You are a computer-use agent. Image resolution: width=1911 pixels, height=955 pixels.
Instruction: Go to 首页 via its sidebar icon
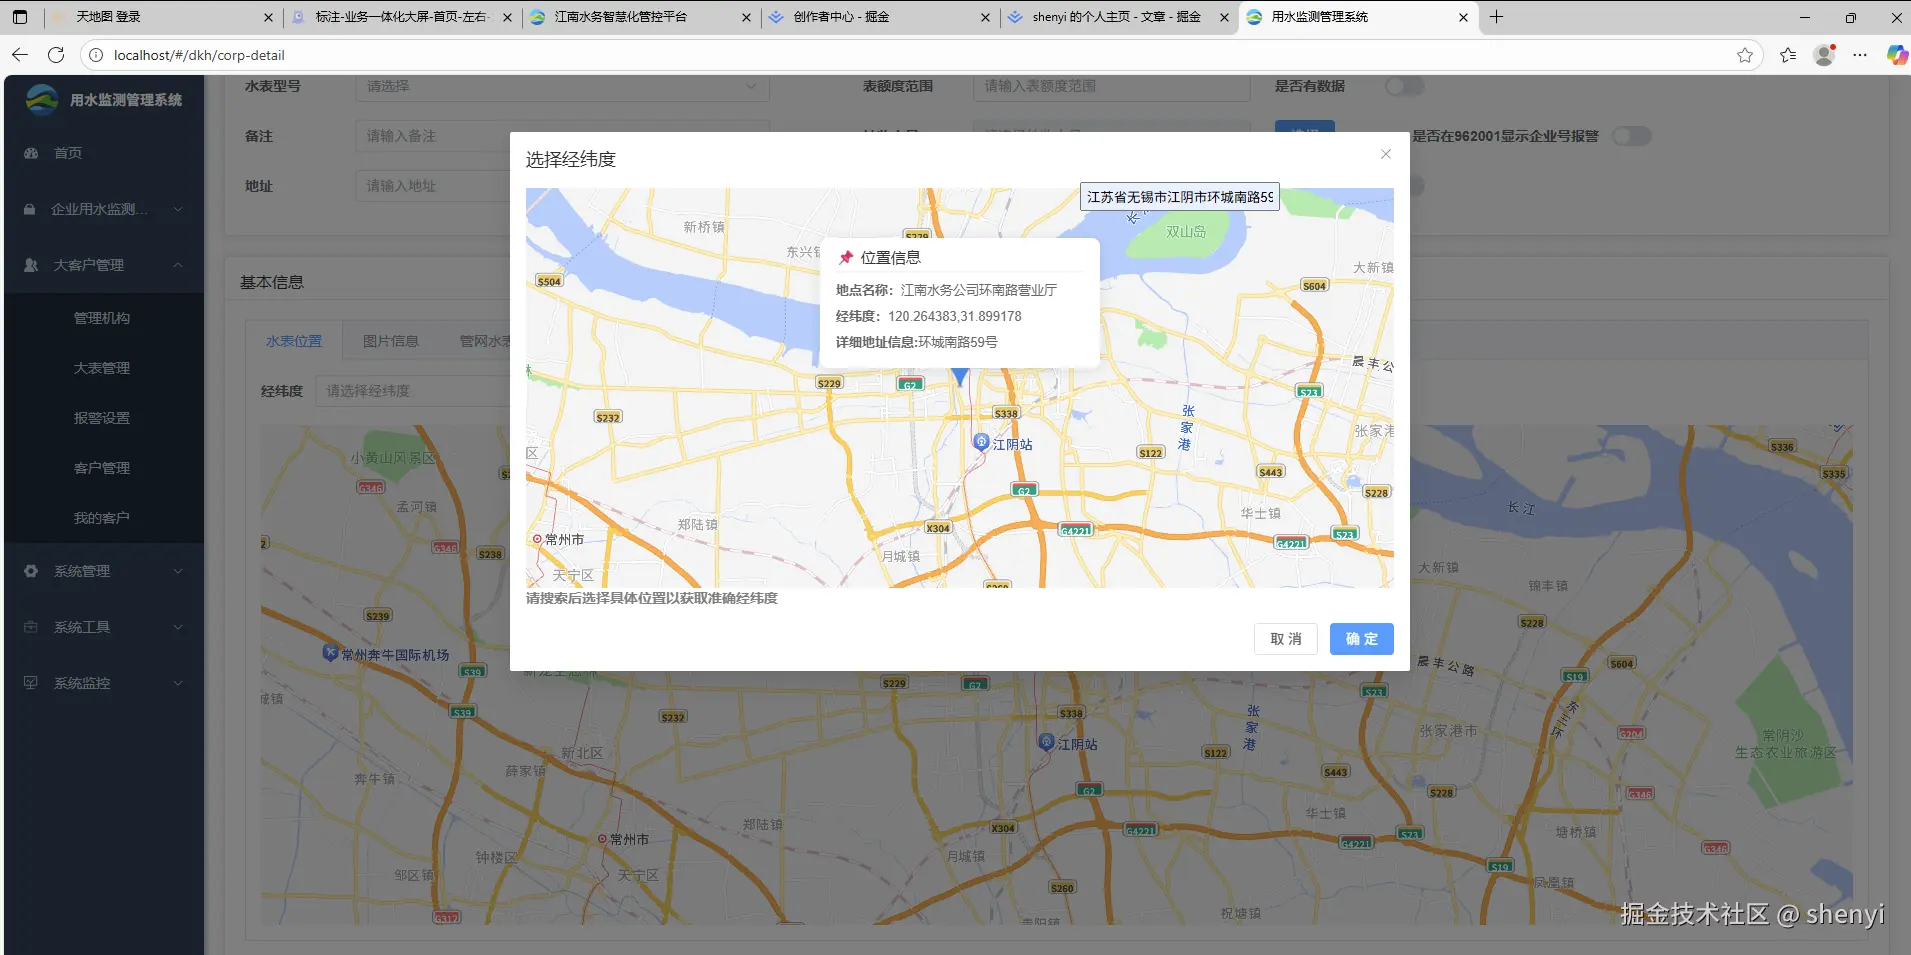click(x=31, y=153)
